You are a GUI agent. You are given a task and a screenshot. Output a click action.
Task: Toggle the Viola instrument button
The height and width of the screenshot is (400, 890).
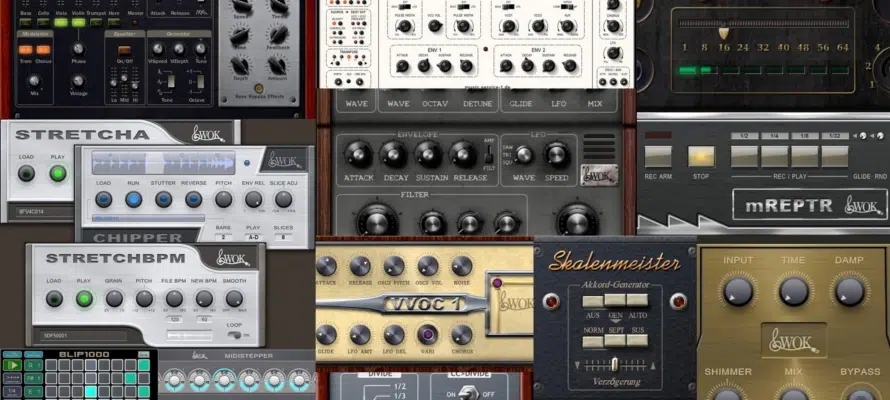60,23
